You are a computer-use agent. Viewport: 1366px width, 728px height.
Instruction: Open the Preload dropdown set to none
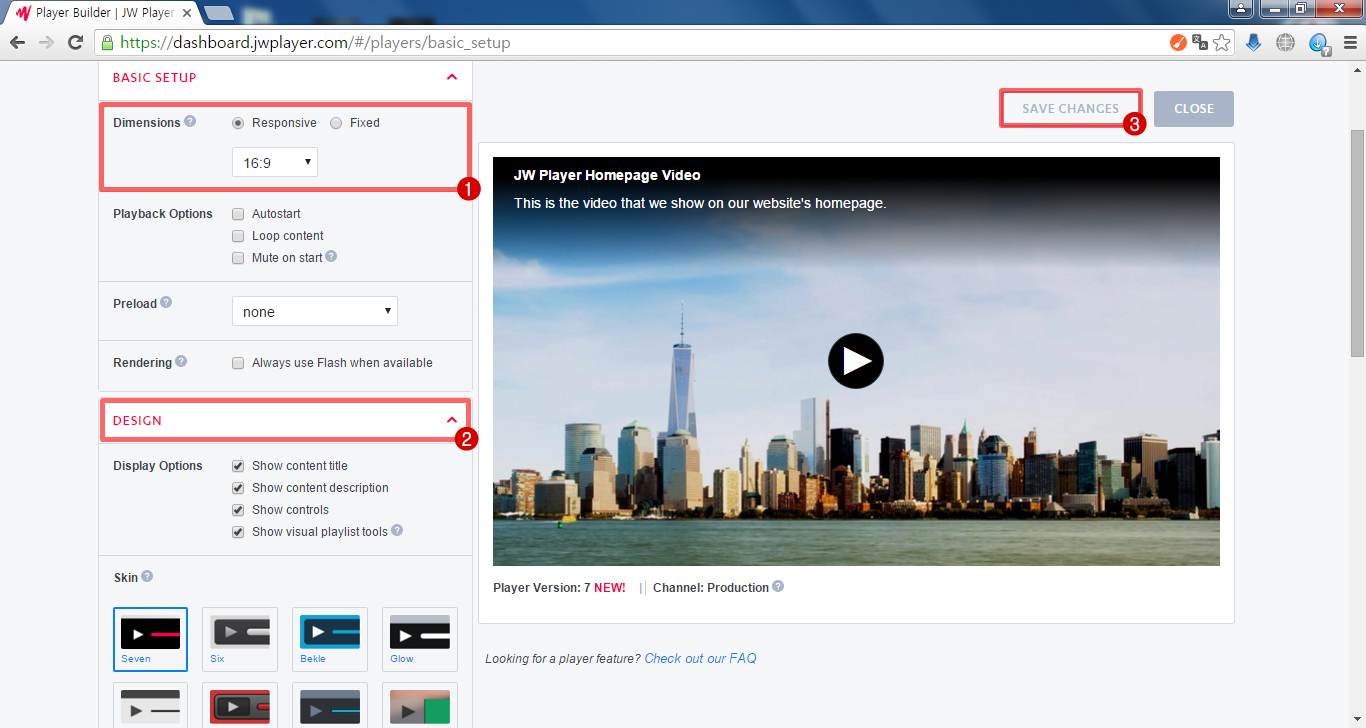click(x=315, y=311)
